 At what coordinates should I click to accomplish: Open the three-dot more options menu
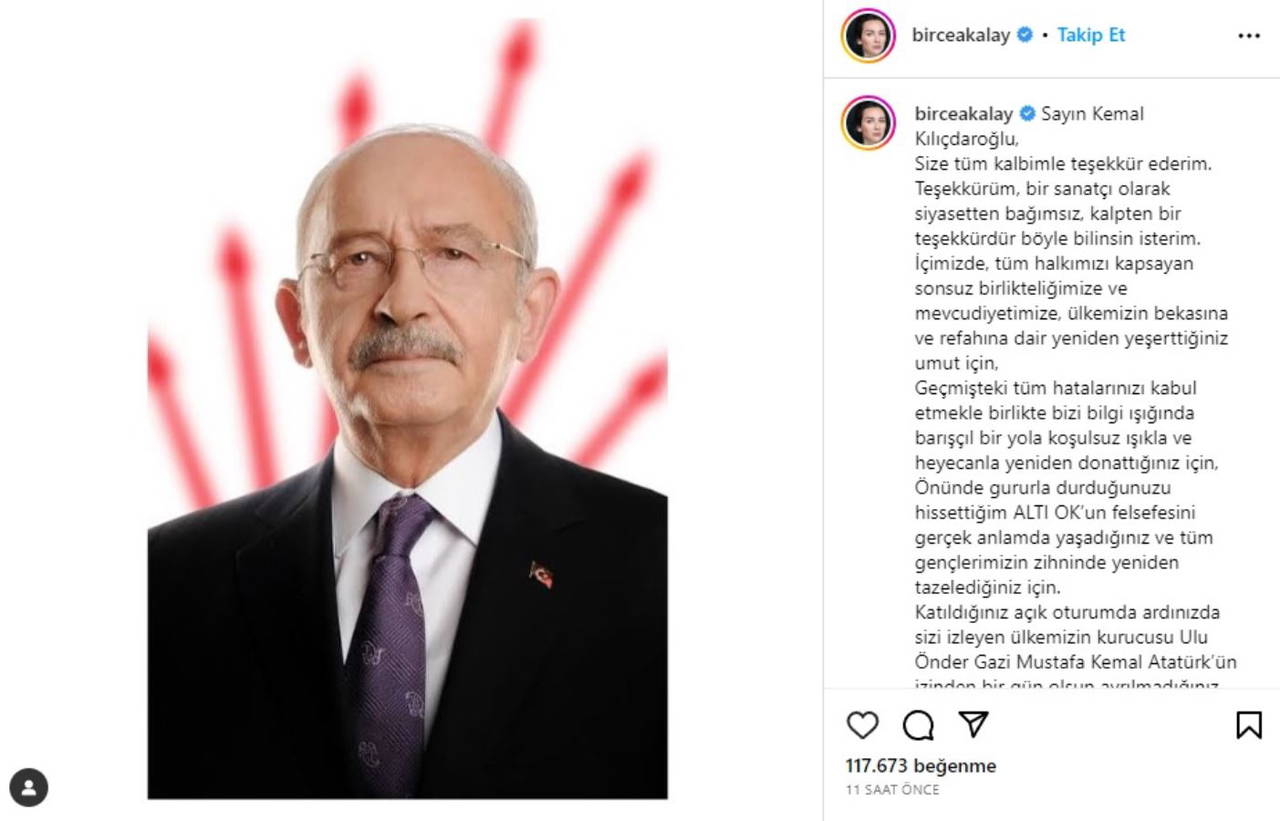1249,35
